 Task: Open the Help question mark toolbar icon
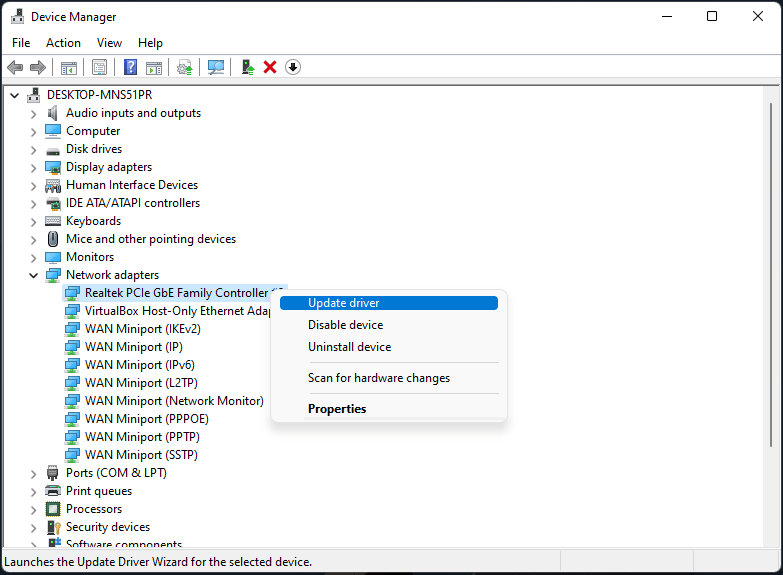(130, 67)
